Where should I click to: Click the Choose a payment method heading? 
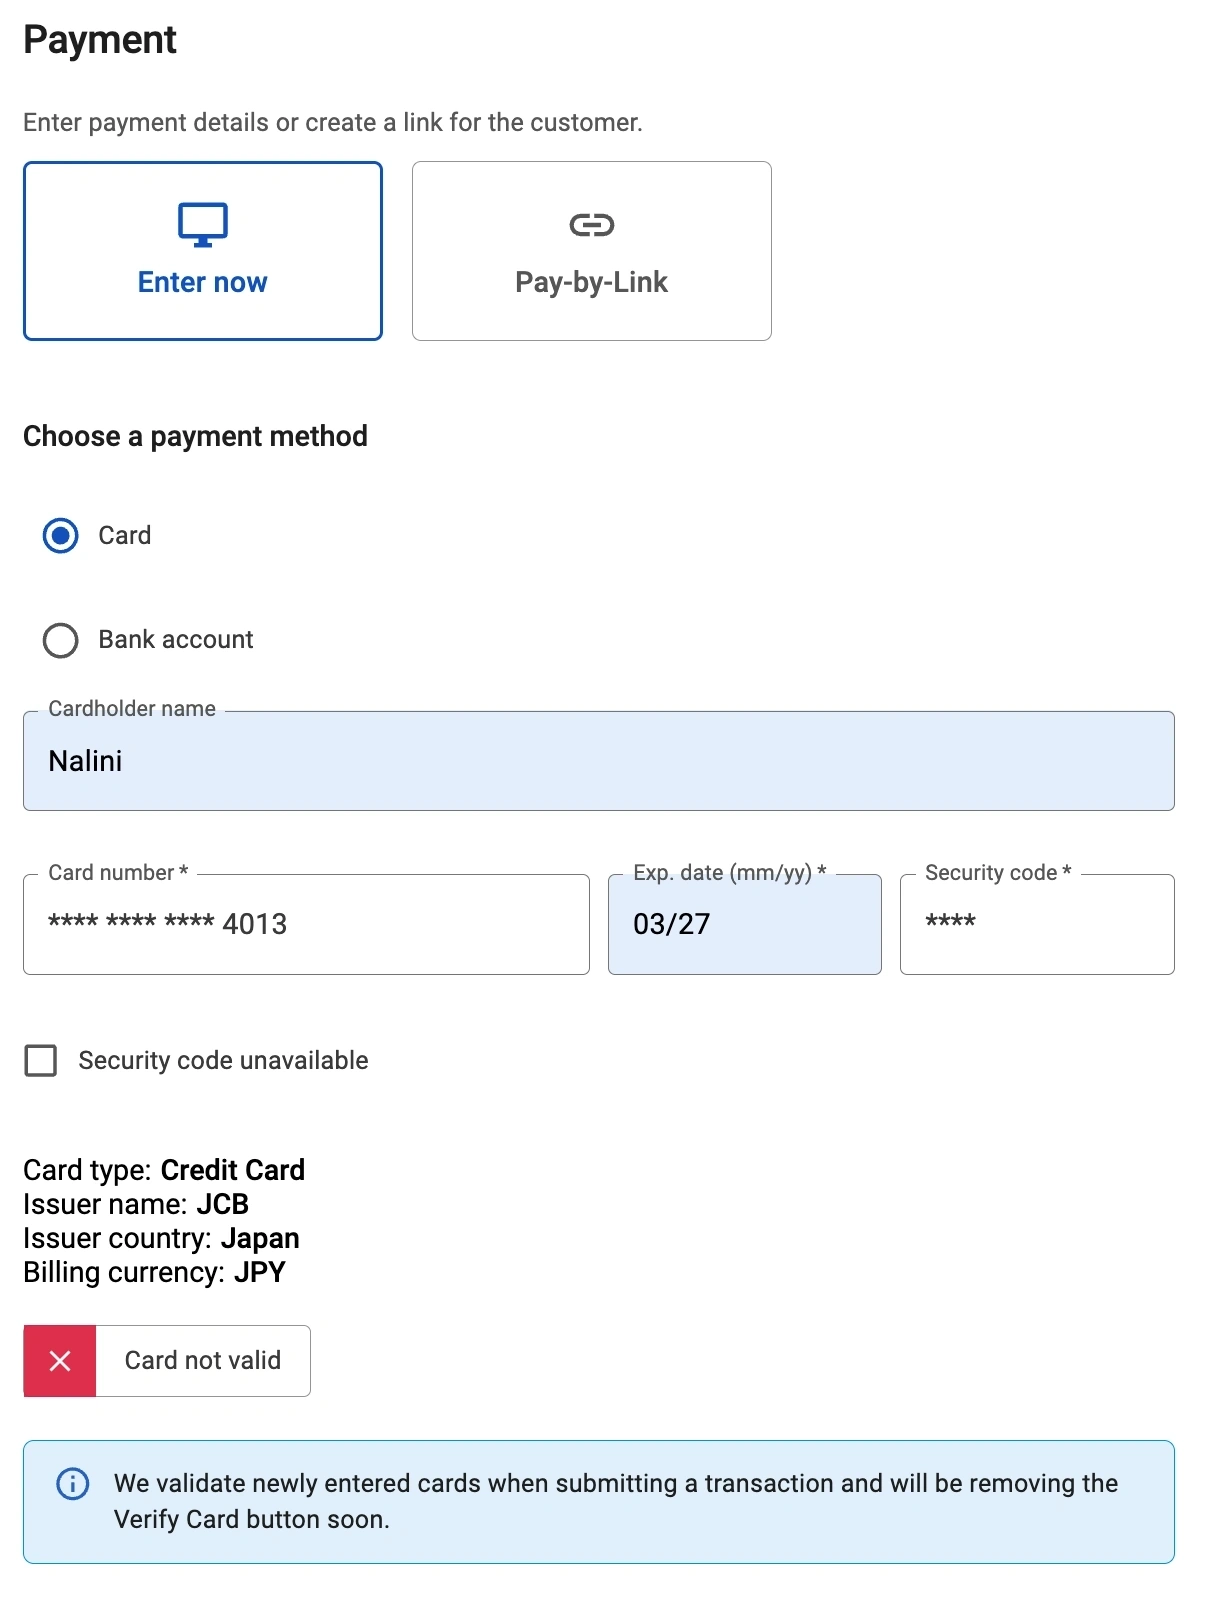196,436
